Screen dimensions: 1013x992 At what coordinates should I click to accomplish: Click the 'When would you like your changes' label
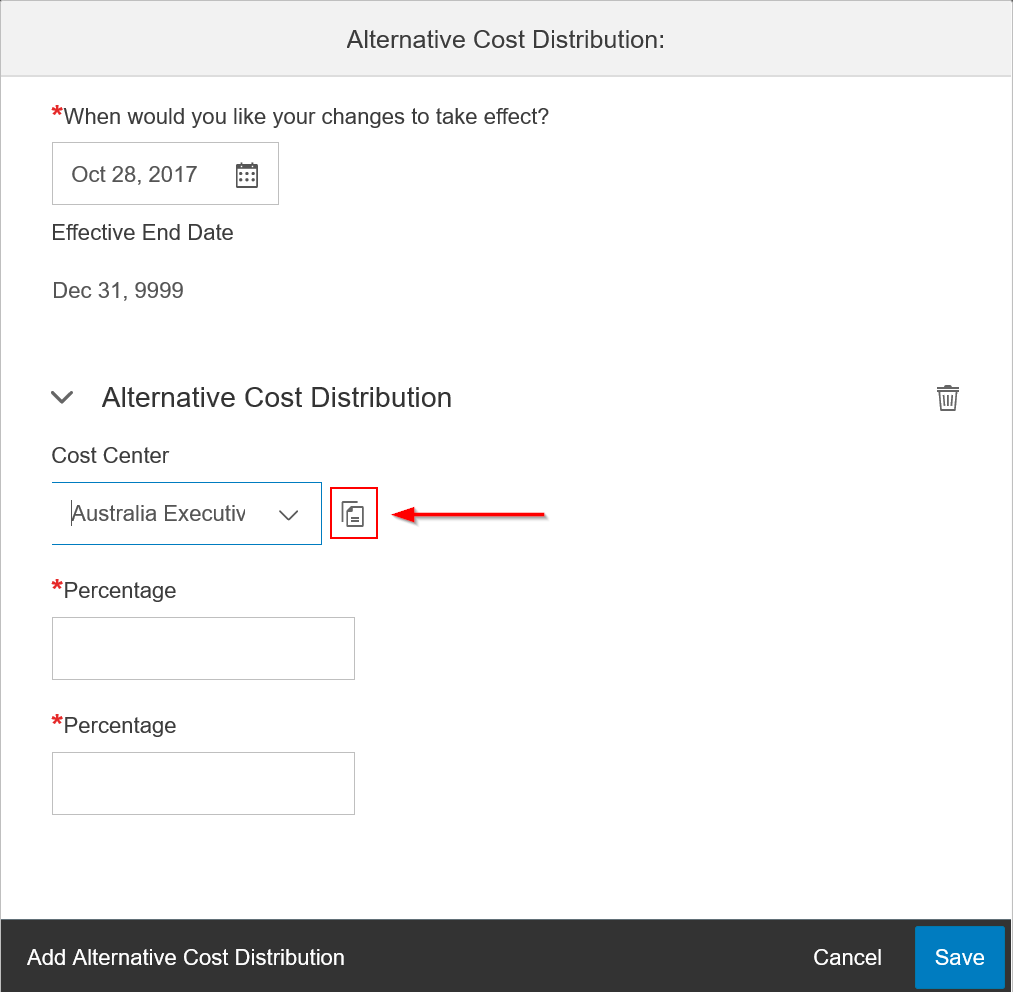pyautogui.click(x=300, y=116)
